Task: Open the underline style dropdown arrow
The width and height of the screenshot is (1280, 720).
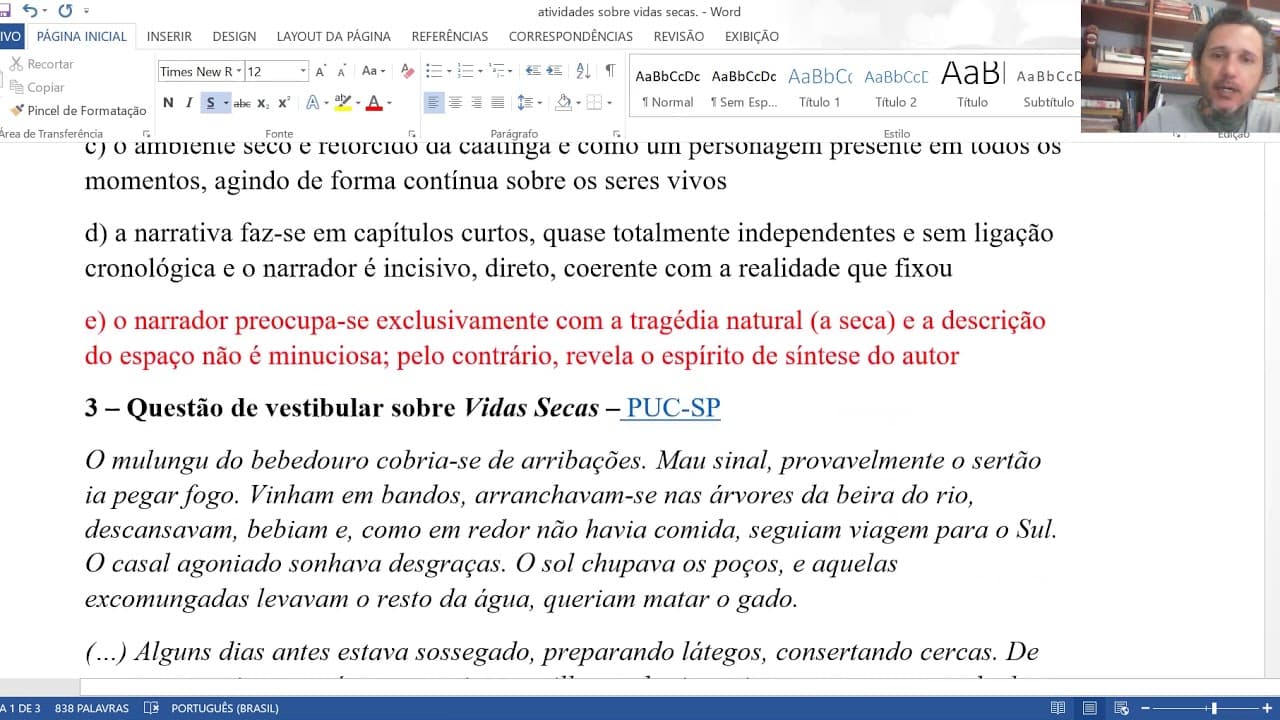Action: click(226, 103)
